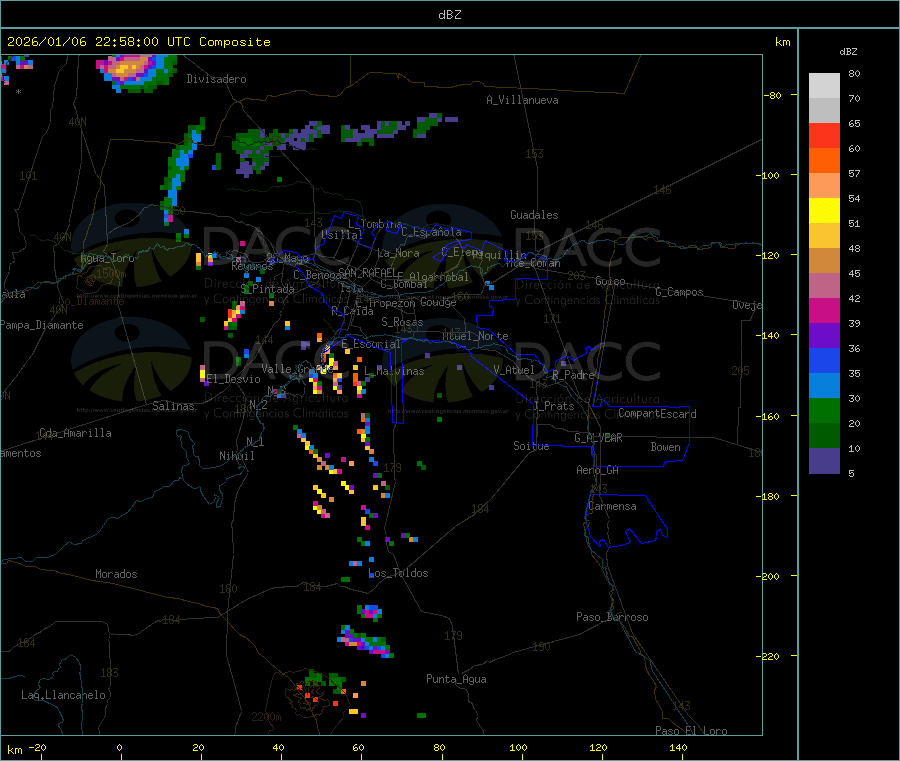The image size is (900, 761).
Task: Click the Carmensa blue district outline
Action: coord(626,521)
